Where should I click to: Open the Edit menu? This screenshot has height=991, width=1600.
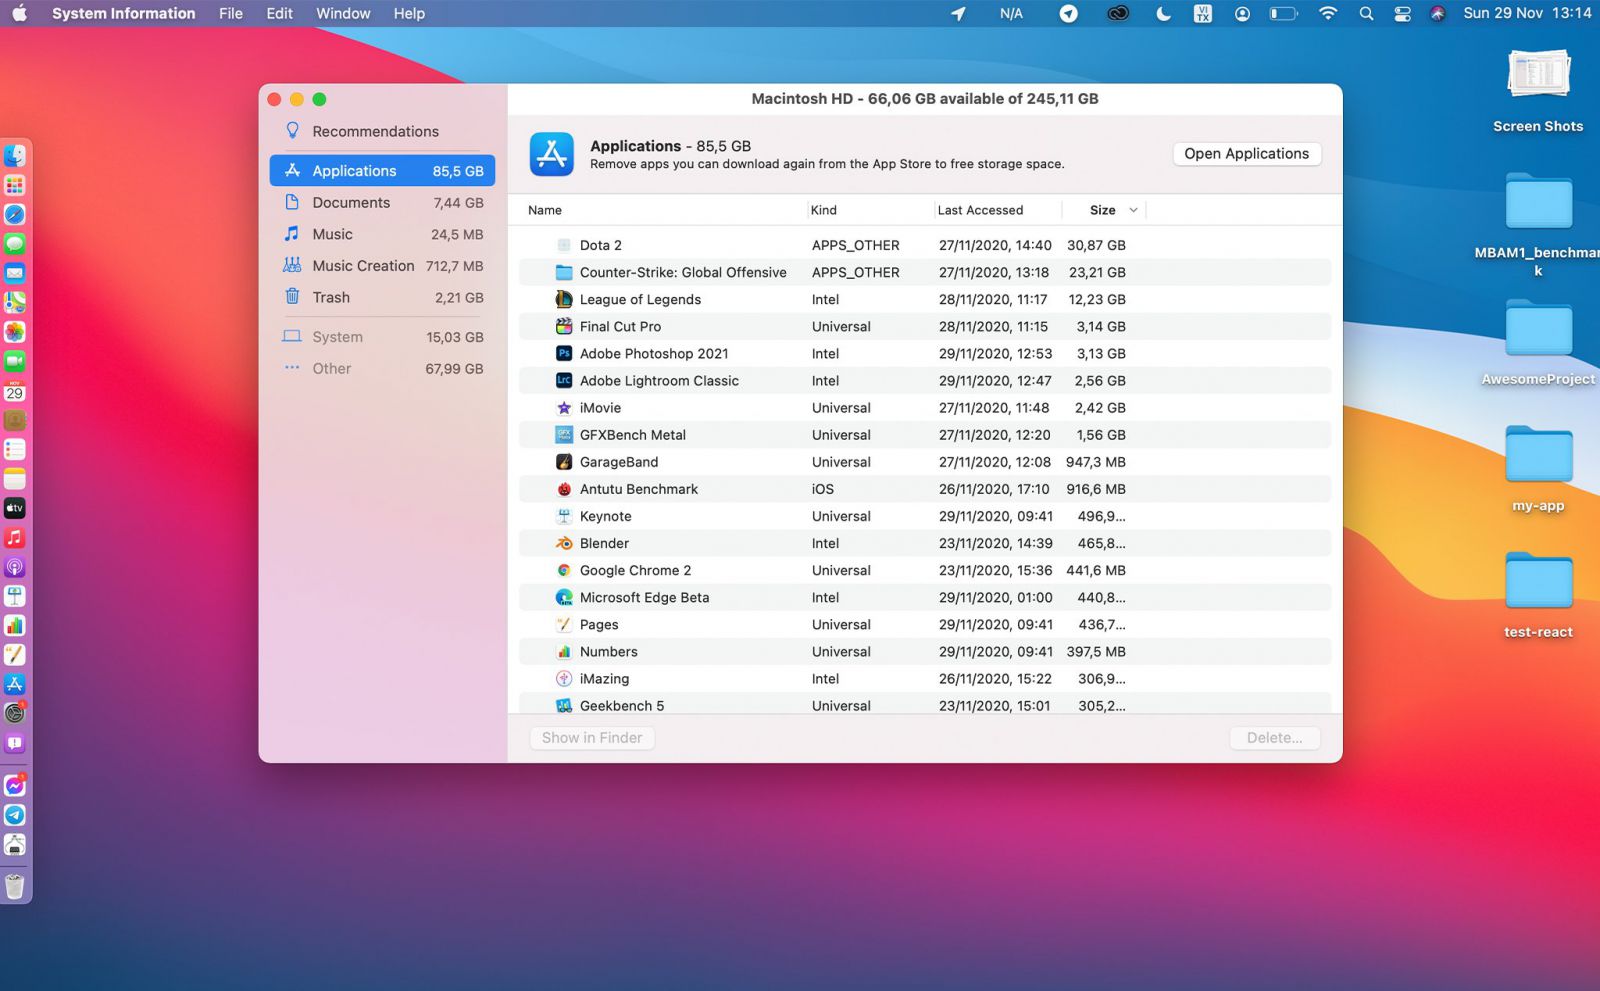(x=279, y=13)
